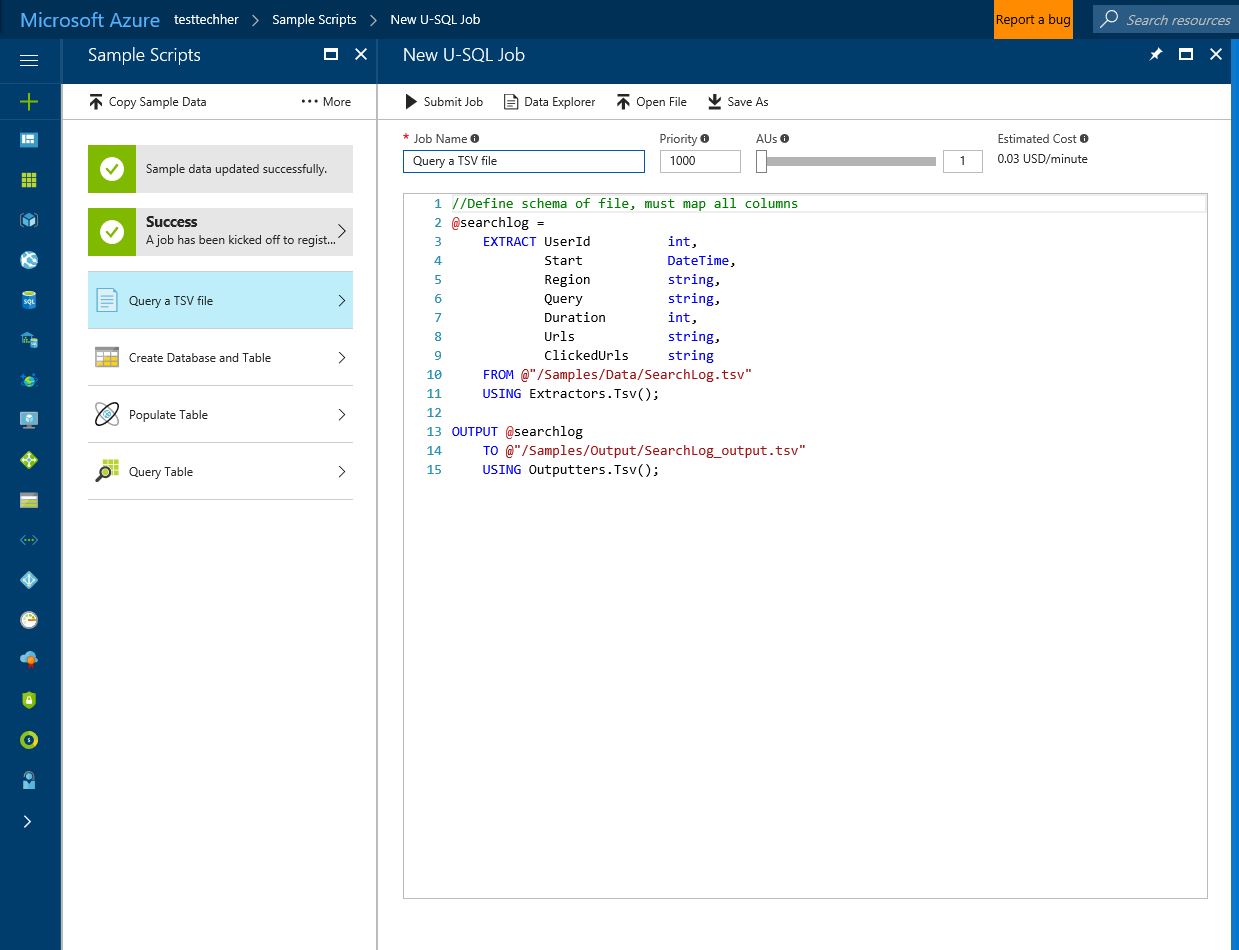This screenshot has height=950, width=1239.
Task: Open Security Center green shield icon
Action: point(29,700)
